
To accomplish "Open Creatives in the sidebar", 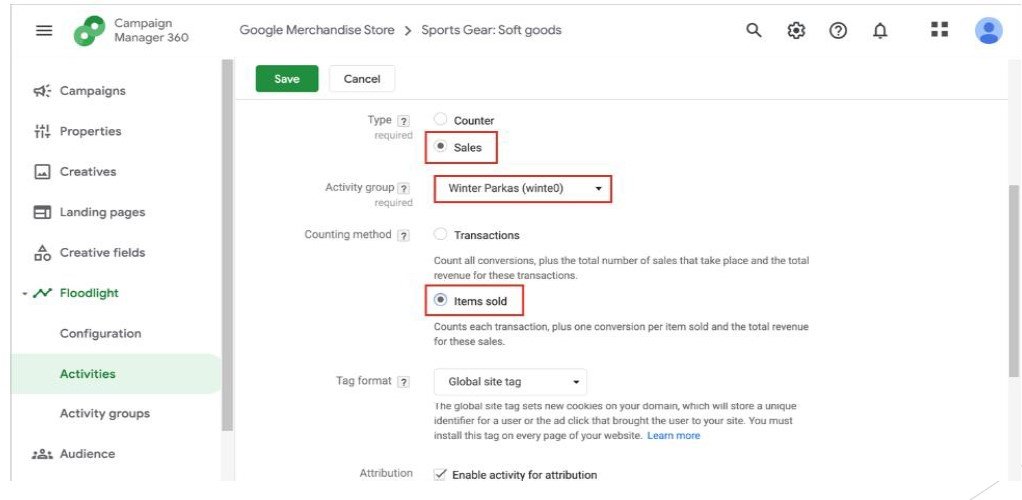I will point(88,172).
